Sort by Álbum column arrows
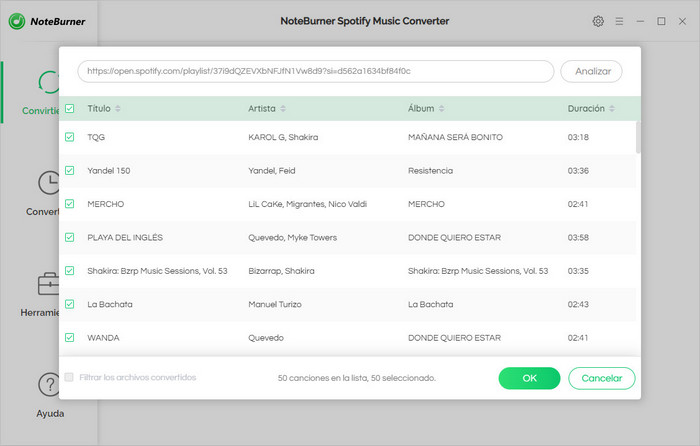This screenshot has width=700, height=446. (x=442, y=108)
